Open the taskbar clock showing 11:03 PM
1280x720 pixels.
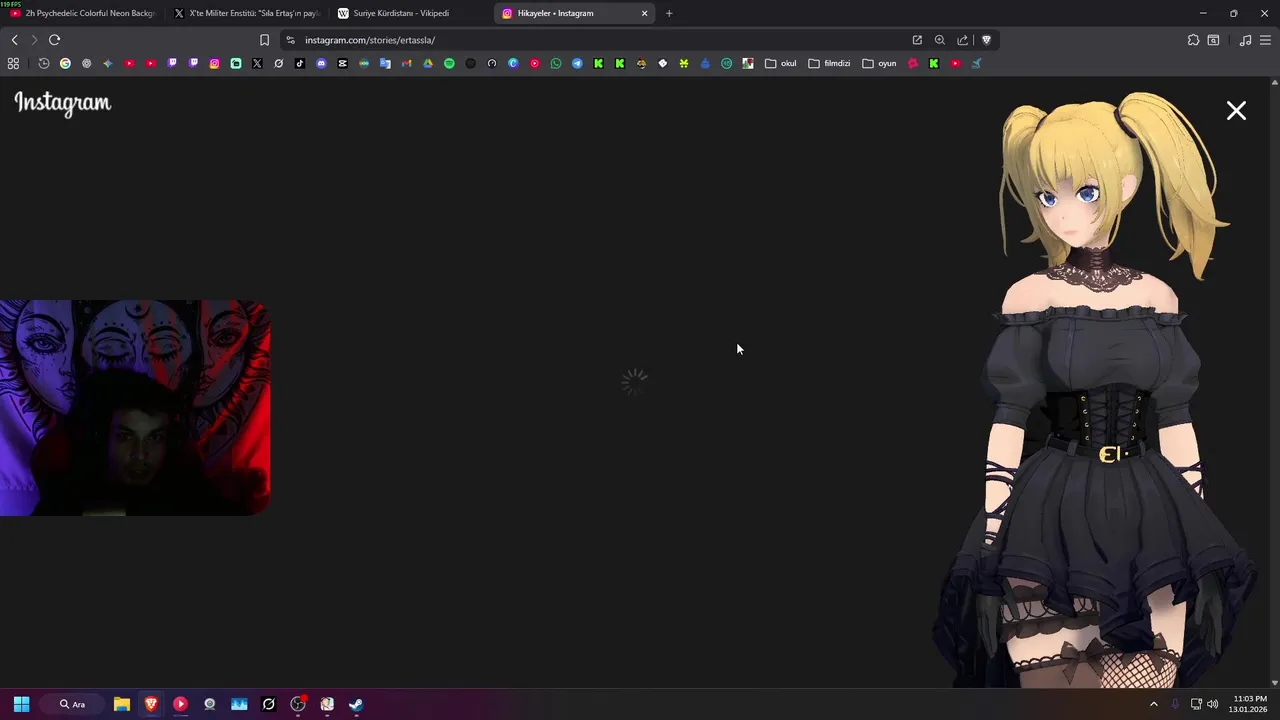[x=1250, y=704]
